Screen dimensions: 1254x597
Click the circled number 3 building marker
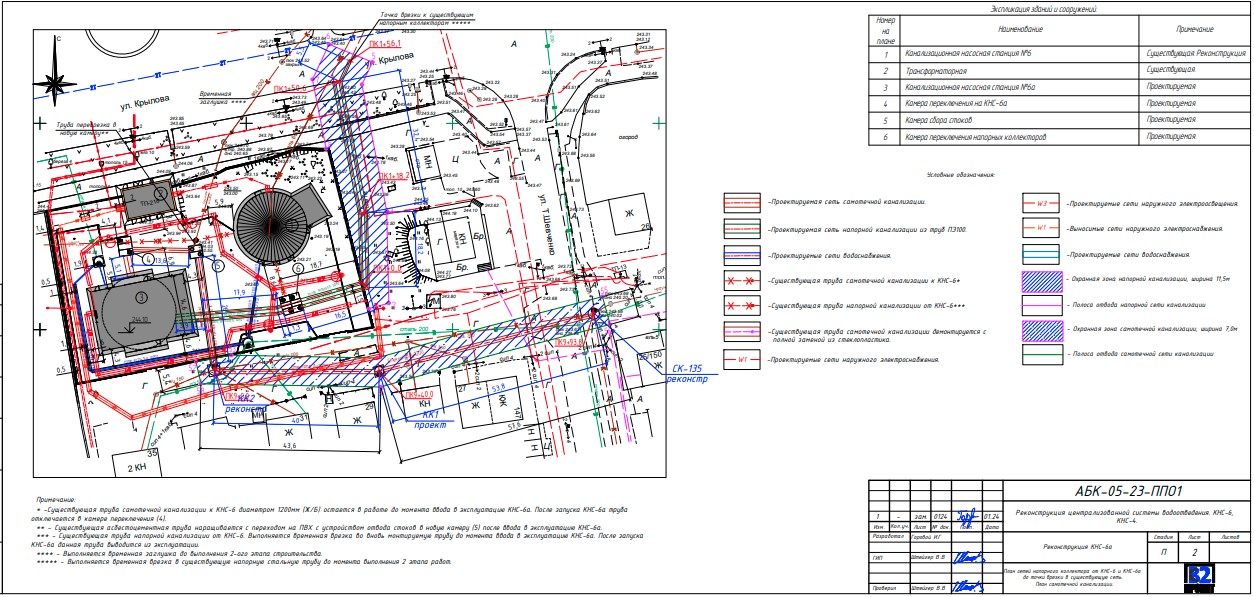tap(139, 296)
